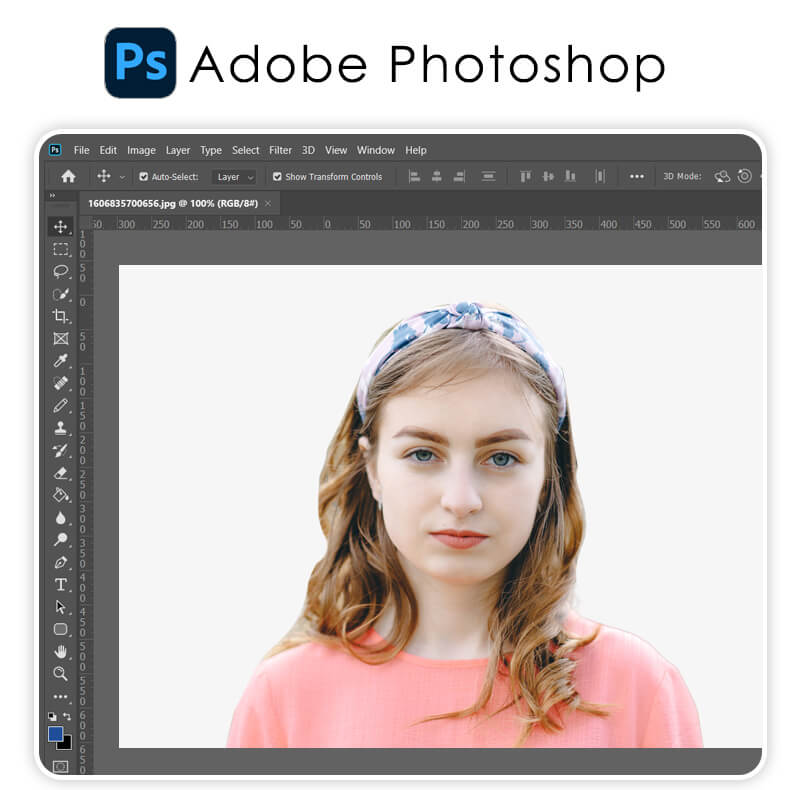Viewport: 800px width, 790px height.
Task: Swap foreground and background colors
Action: 67,716
